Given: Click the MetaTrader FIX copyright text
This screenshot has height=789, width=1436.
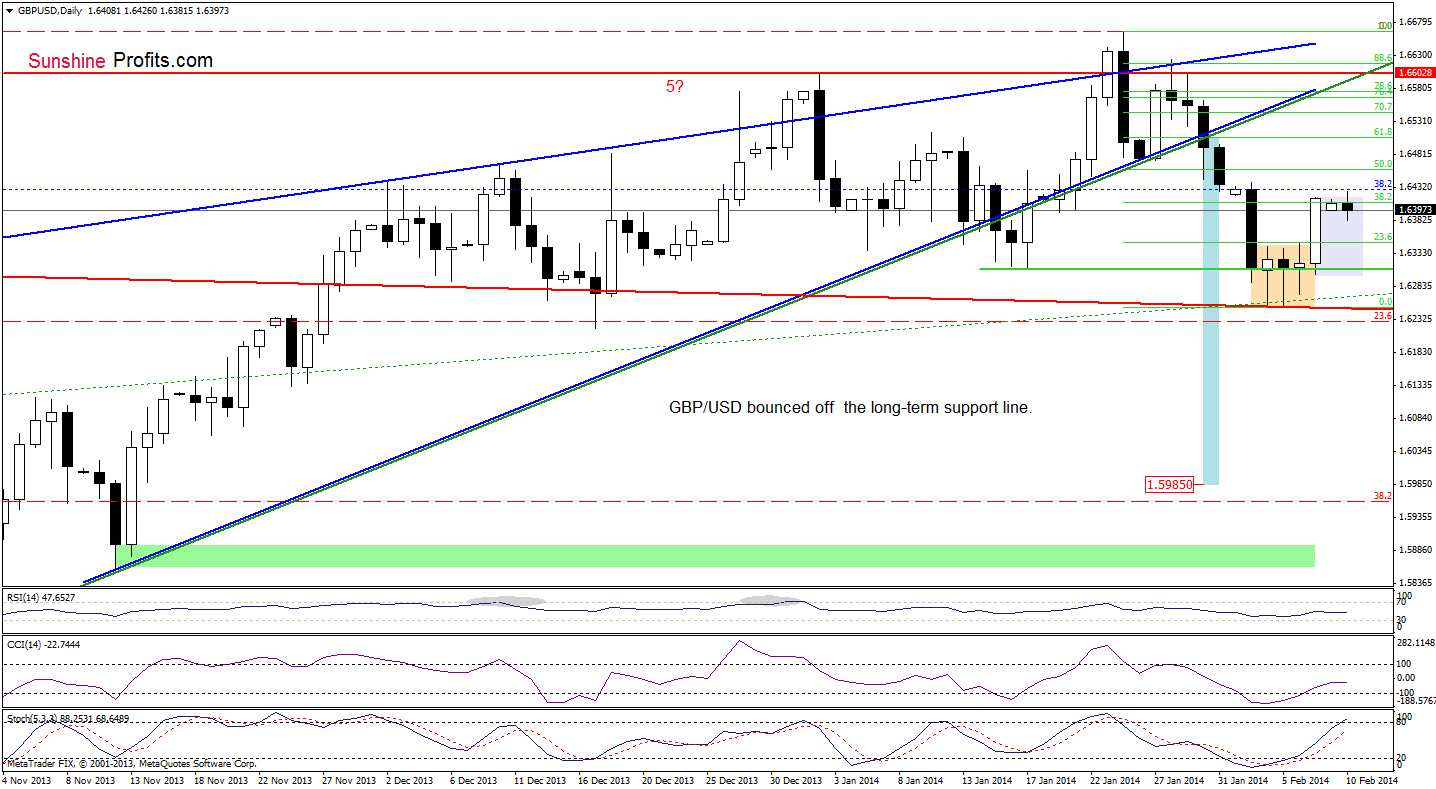Looking at the screenshot, I should [x=131, y=764].
